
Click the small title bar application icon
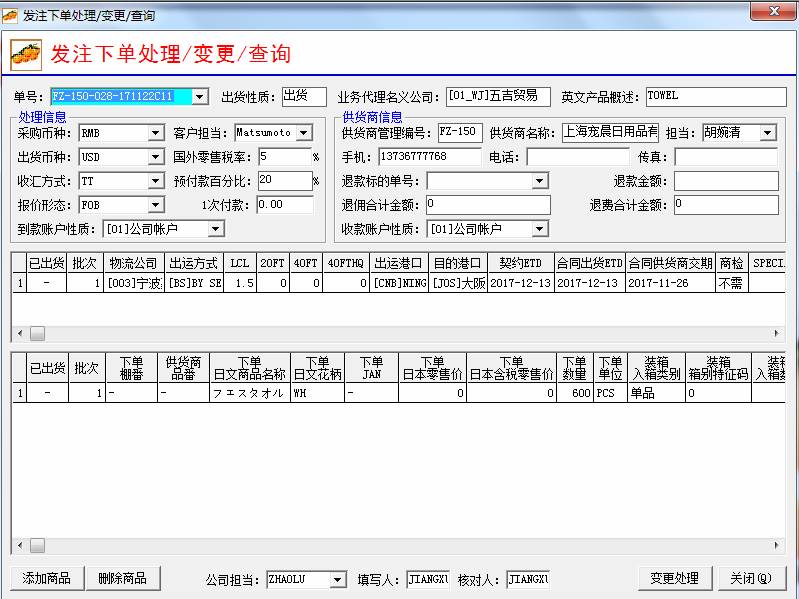(10, 16)
